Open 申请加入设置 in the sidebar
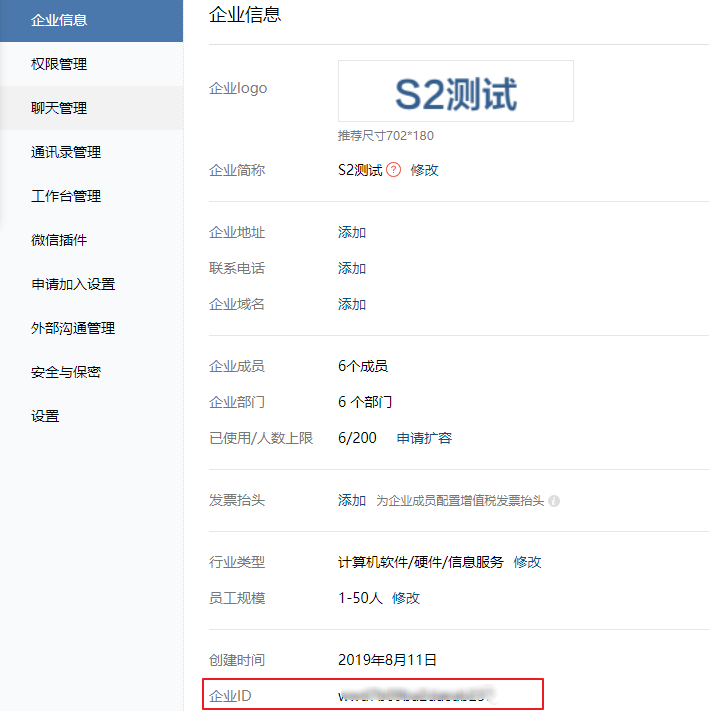Screen dimensions: 709x711 (x=73, y=284)
